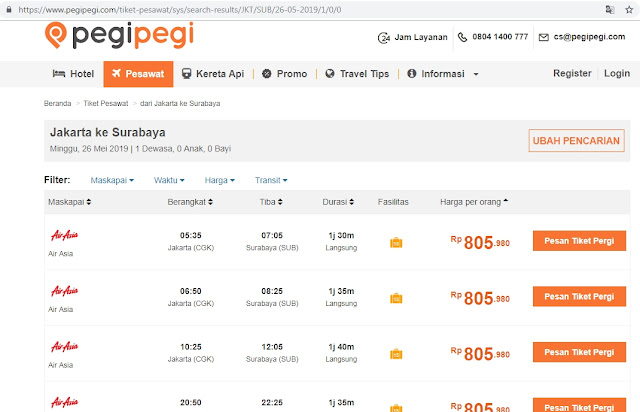
Task: Open the Harga filter dropdown
Action: click(x=220, y=180)
